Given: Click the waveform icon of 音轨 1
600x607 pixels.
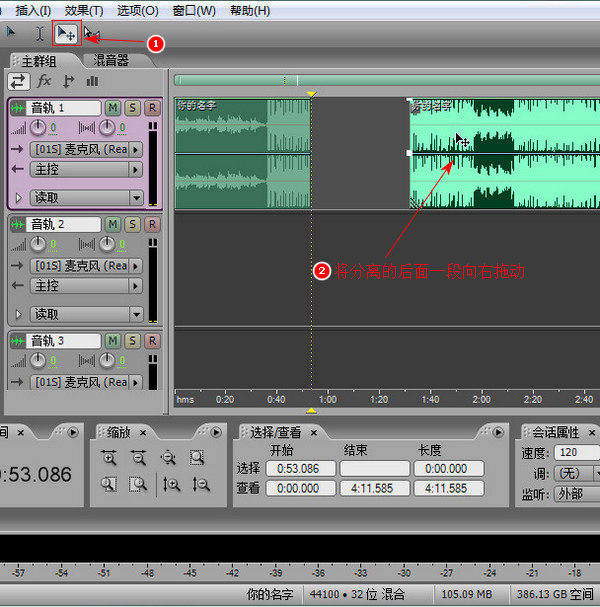Looking at the screenshot, I should point(18,108).
